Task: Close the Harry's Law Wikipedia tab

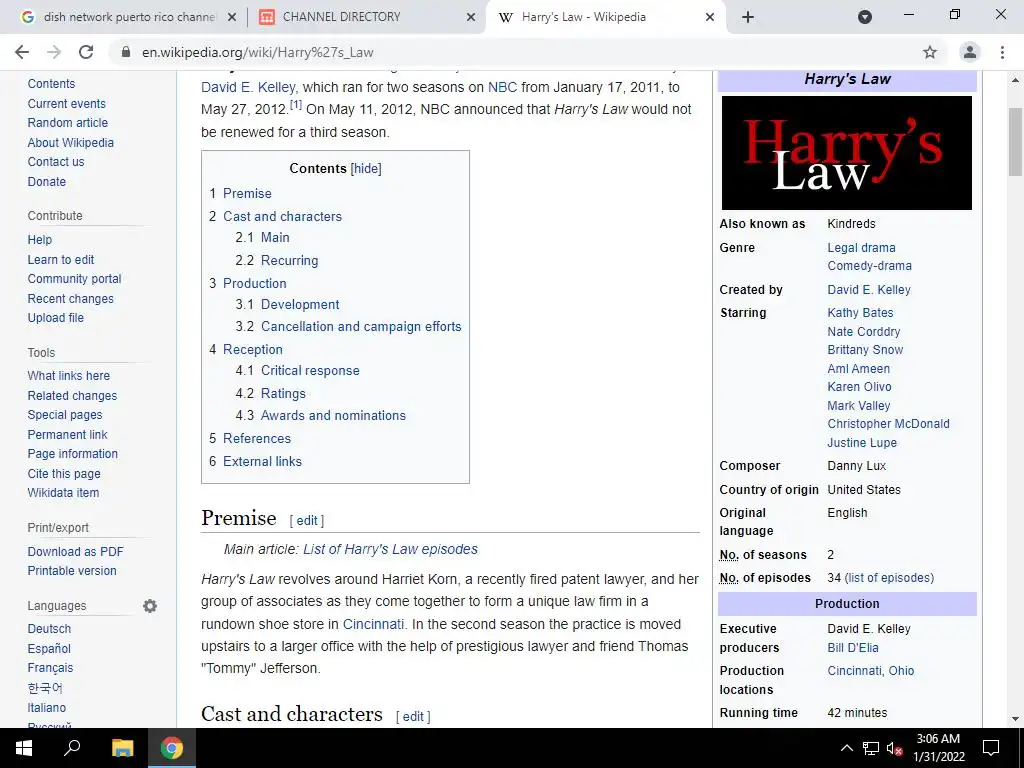Action: (x=710, y=17)
